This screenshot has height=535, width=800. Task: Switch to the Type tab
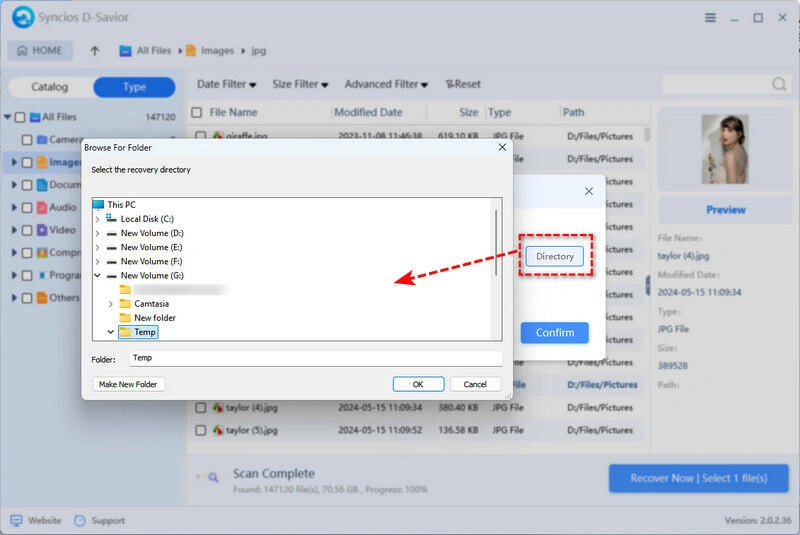[x=134, y=87]
